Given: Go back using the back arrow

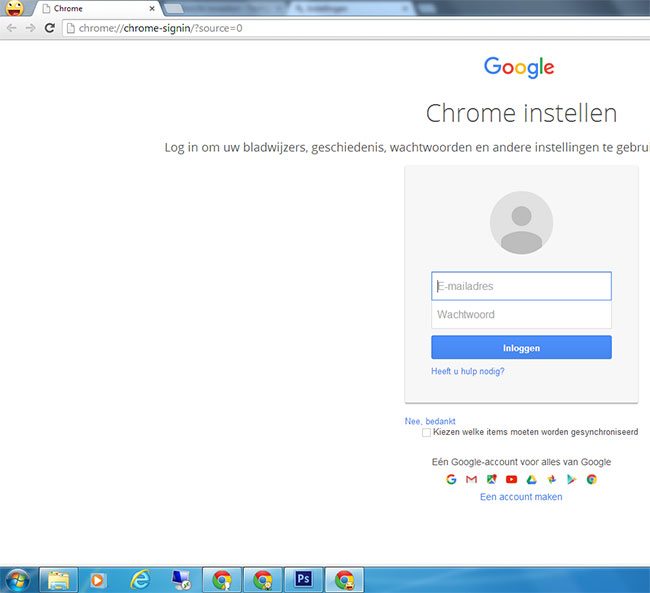Looking at the screenshot, I should click(x=12, y=28).
